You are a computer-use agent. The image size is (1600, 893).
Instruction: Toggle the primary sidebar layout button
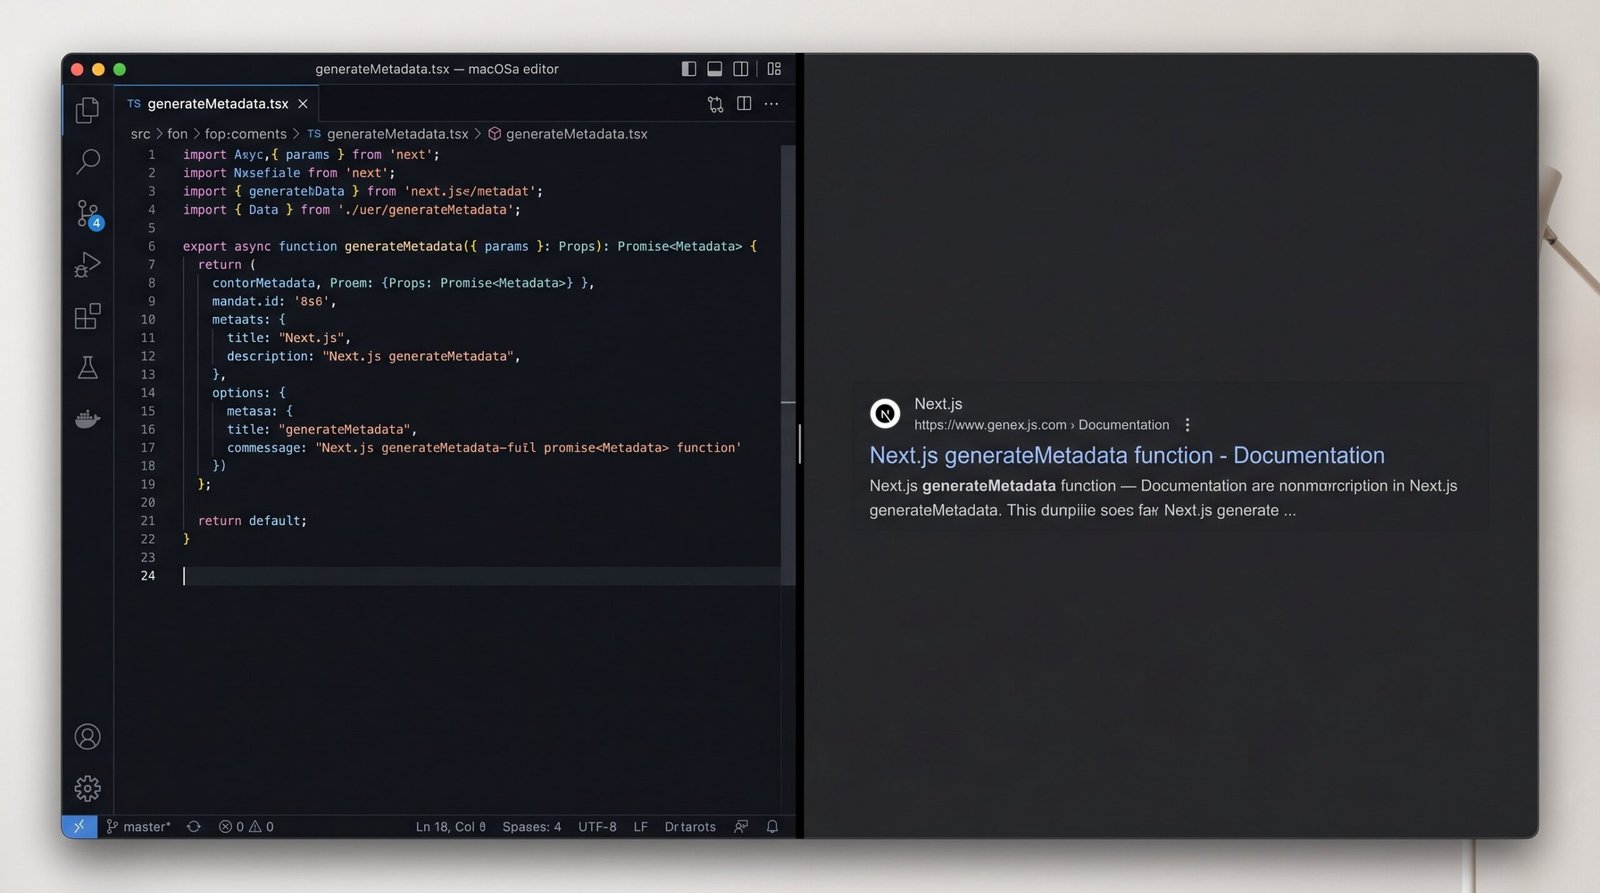(689, 69)
